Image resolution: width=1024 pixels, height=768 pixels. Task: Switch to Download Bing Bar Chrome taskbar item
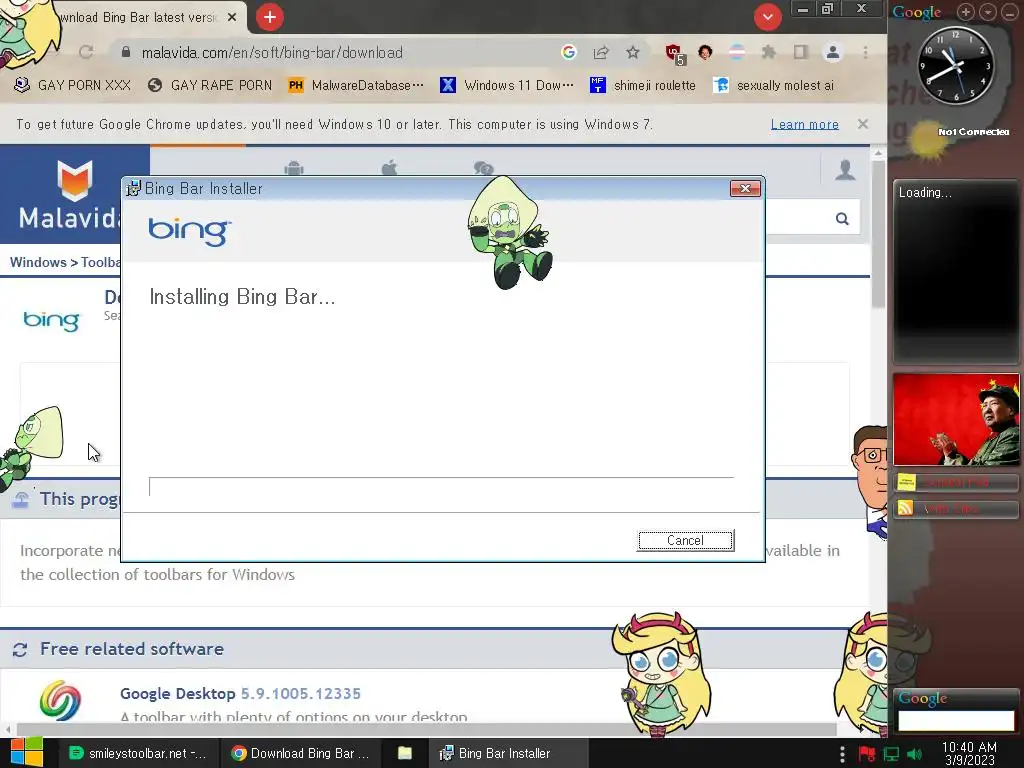(x=300, y=753)
